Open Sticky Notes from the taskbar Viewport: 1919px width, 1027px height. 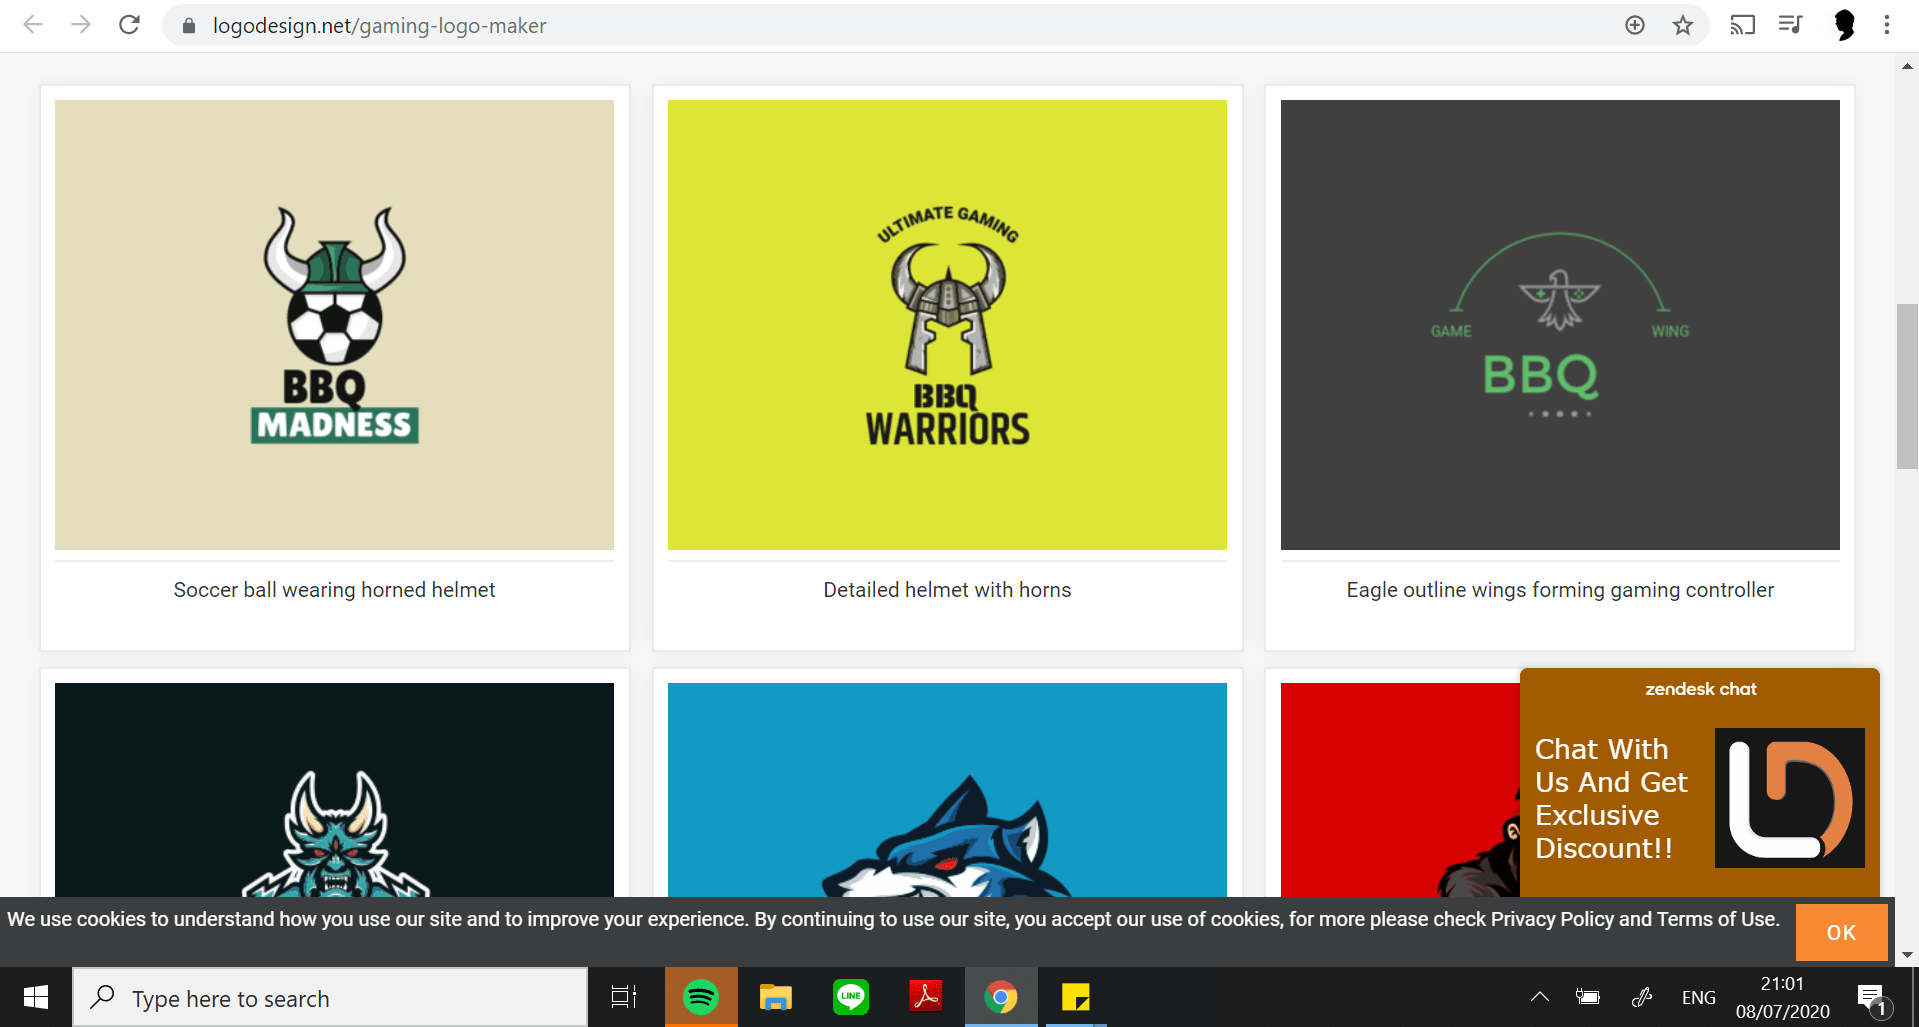pos(1076,997)
